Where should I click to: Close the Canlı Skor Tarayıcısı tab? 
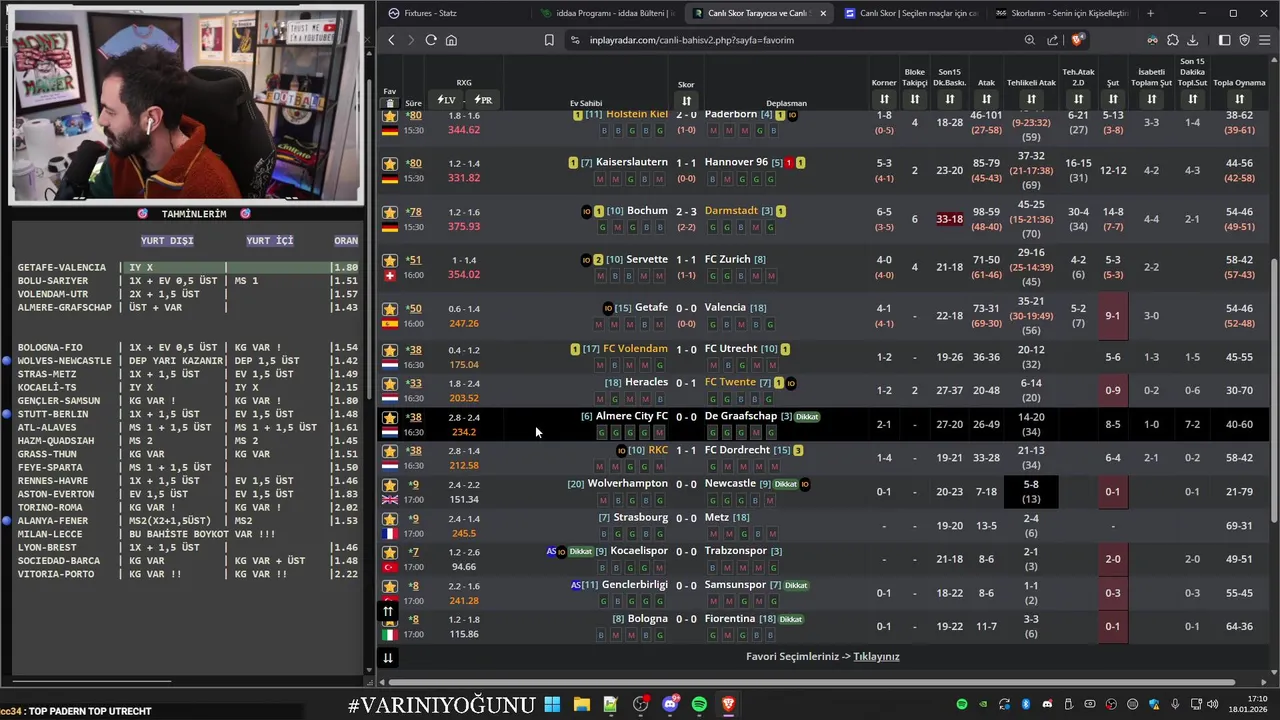click(x=823, y=13)
